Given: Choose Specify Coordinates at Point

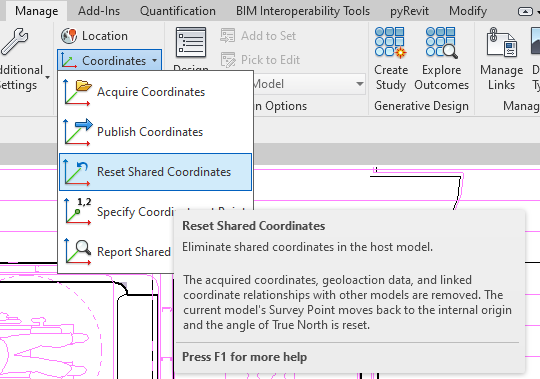Looking at the screenshot, I should (156, 212).
